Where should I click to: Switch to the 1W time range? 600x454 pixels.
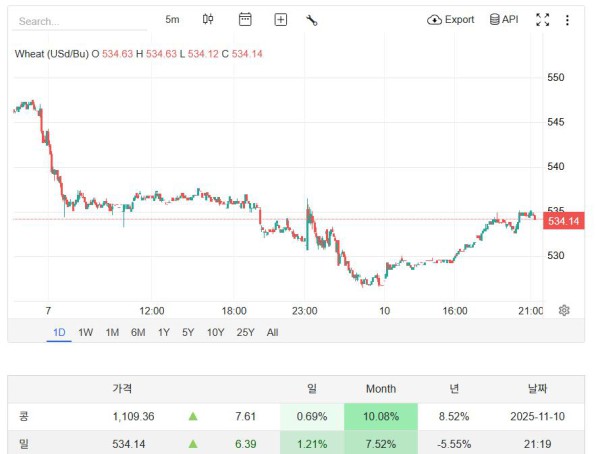pyautogui.click(x=86, y=332)
